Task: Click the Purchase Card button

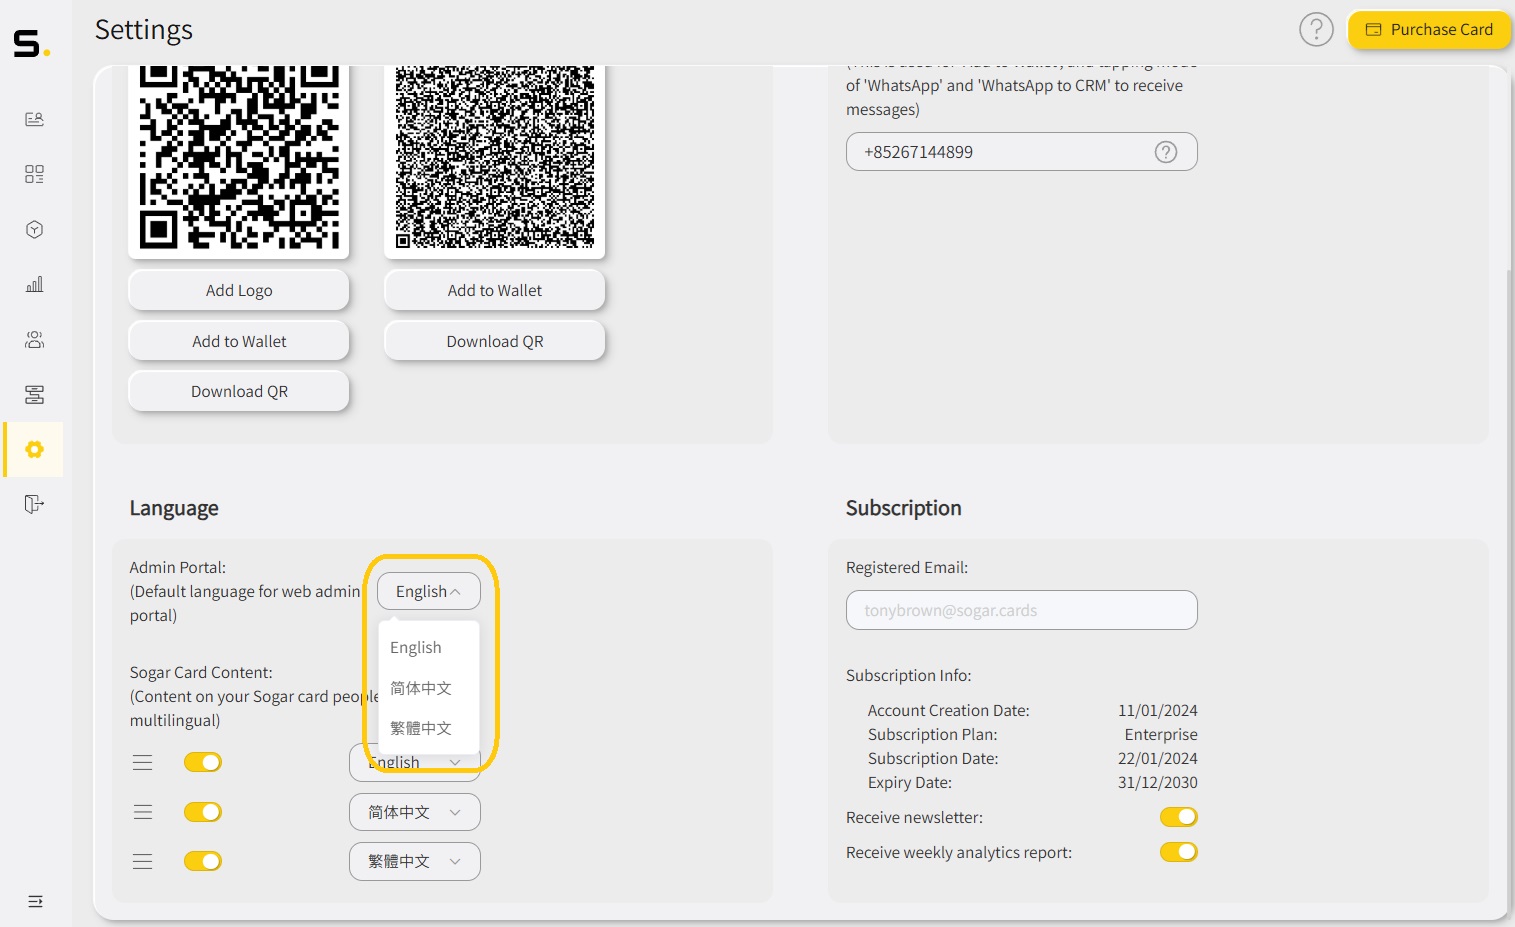Action: click(x=1429, y=29)
